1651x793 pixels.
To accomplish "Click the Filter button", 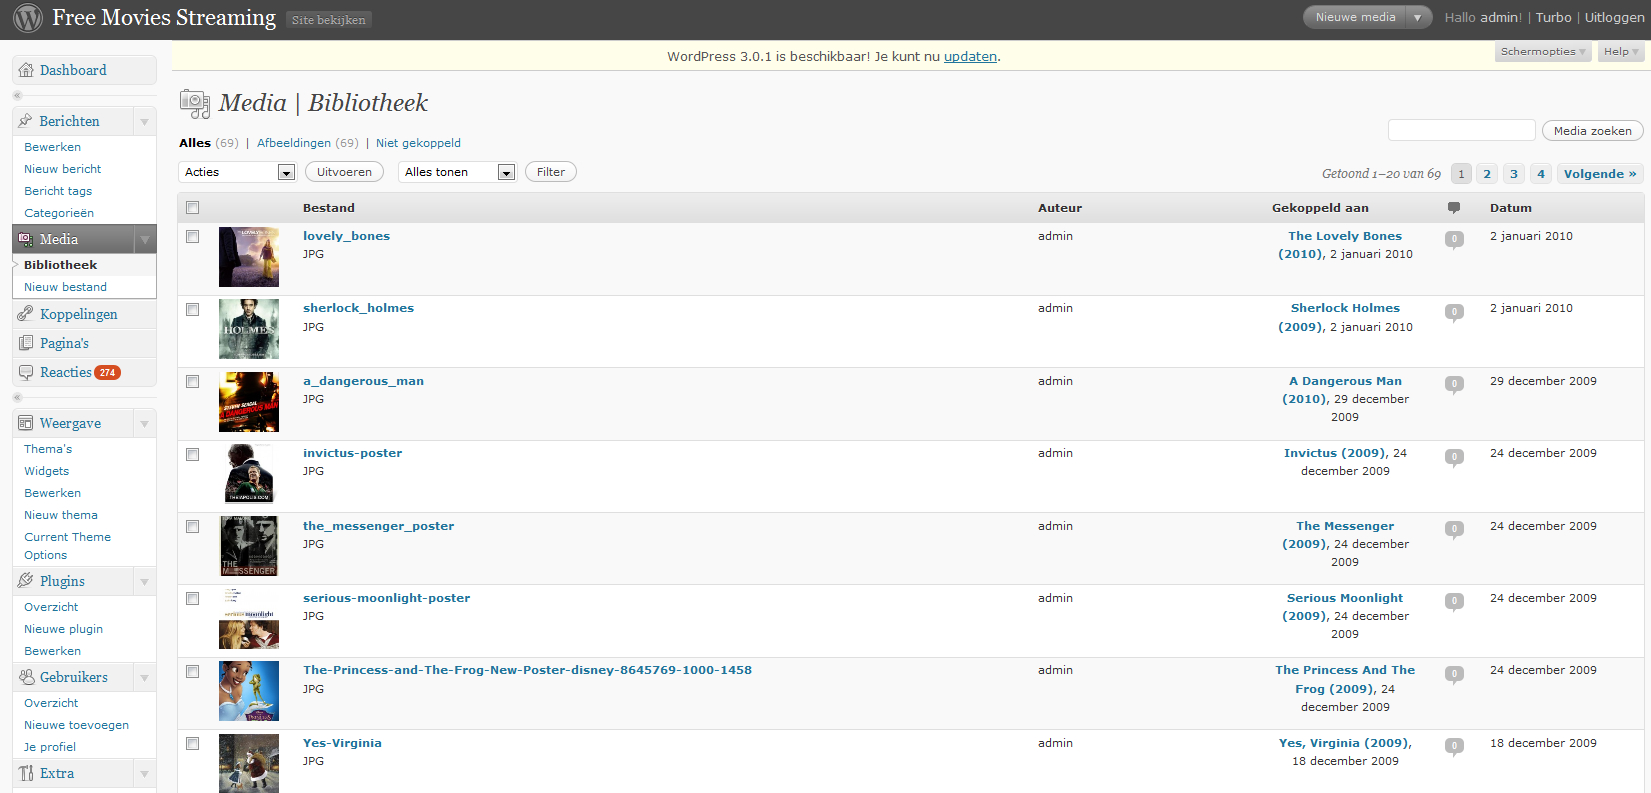I will tap(551, 172).
